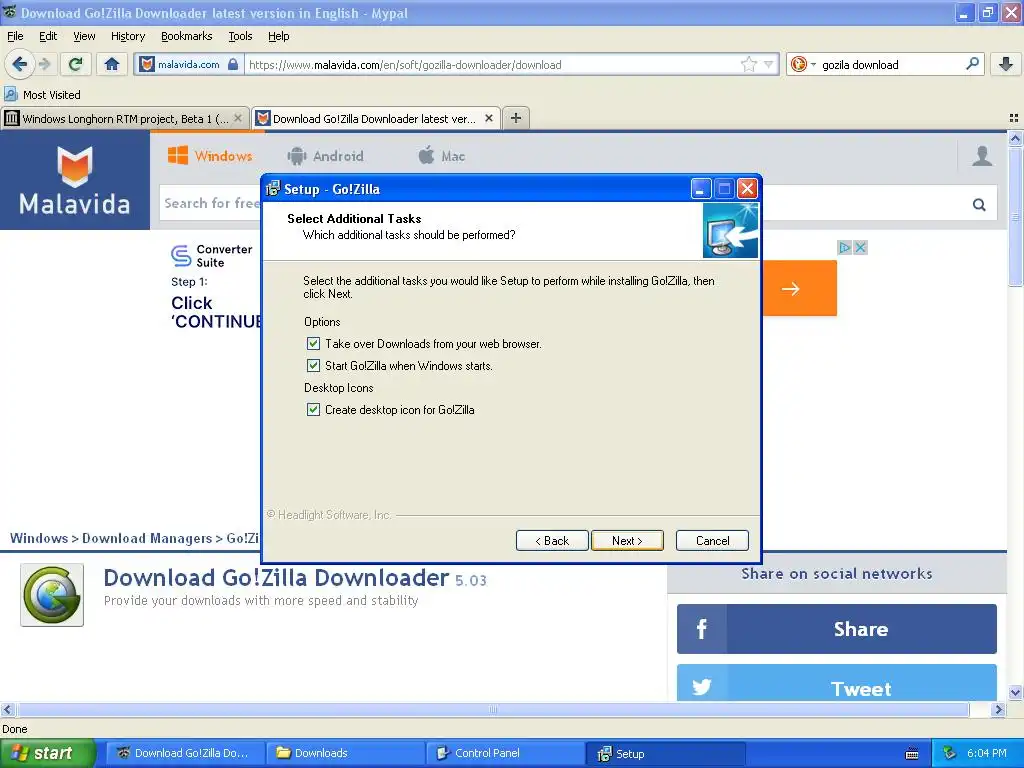Switch to Downloads folder in taskbar
Screen dimensions: 1024x768
[345, 753]
